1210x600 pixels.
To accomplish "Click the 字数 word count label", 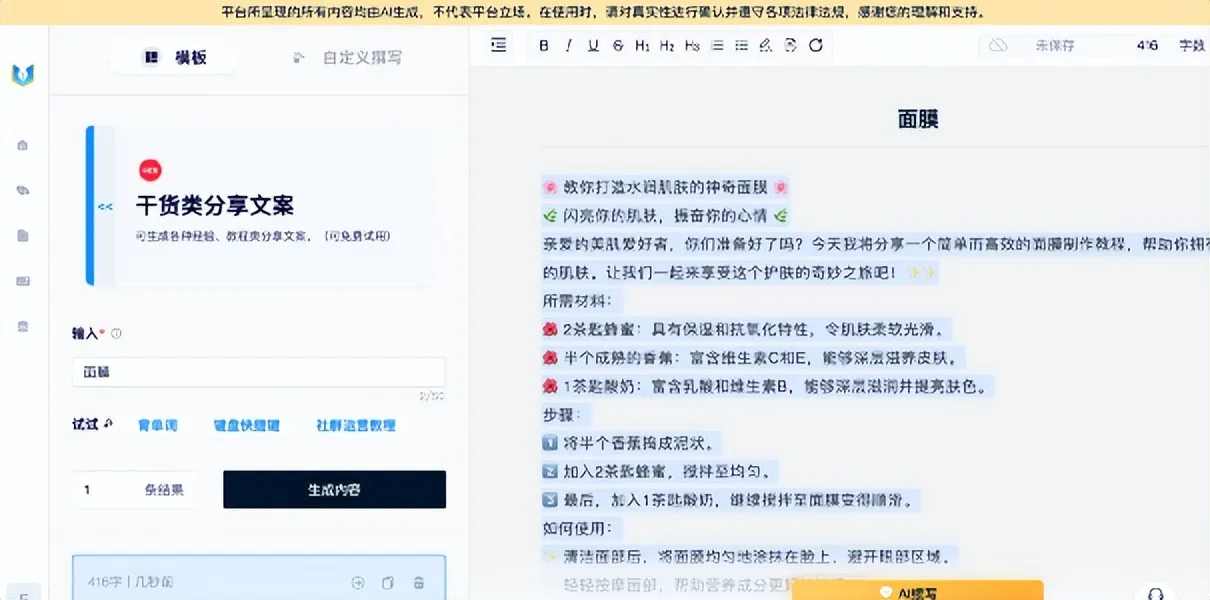I will pos(1192,45).
